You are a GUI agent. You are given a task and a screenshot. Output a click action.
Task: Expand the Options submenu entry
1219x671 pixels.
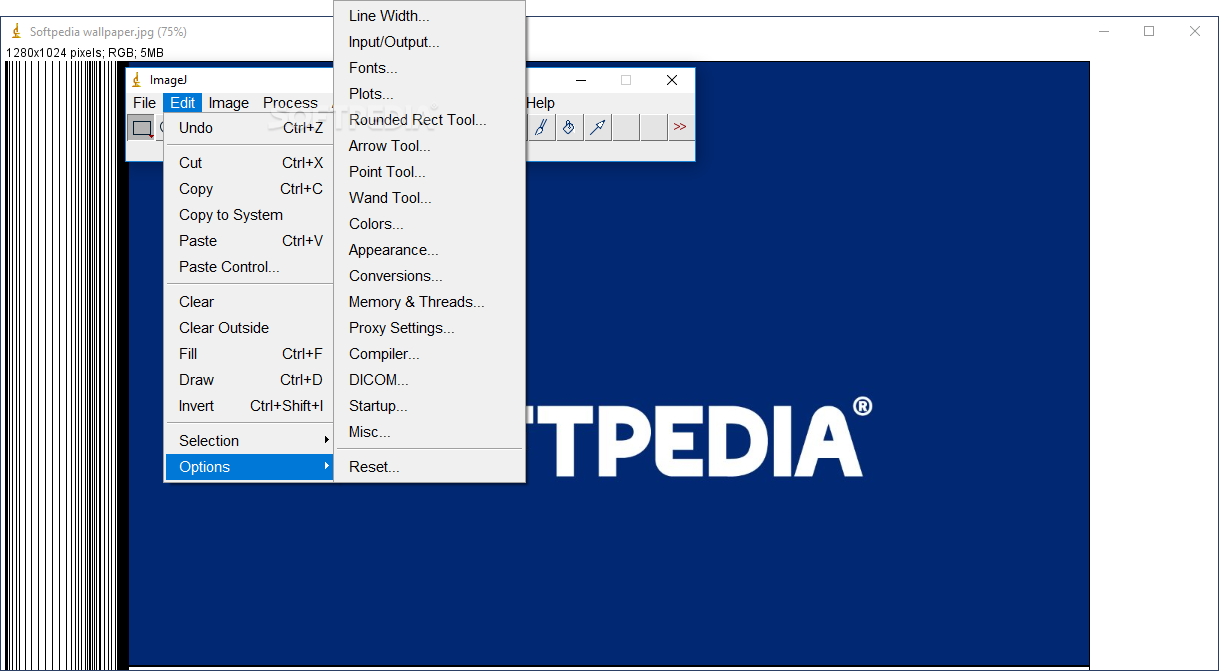pos(249,467)
